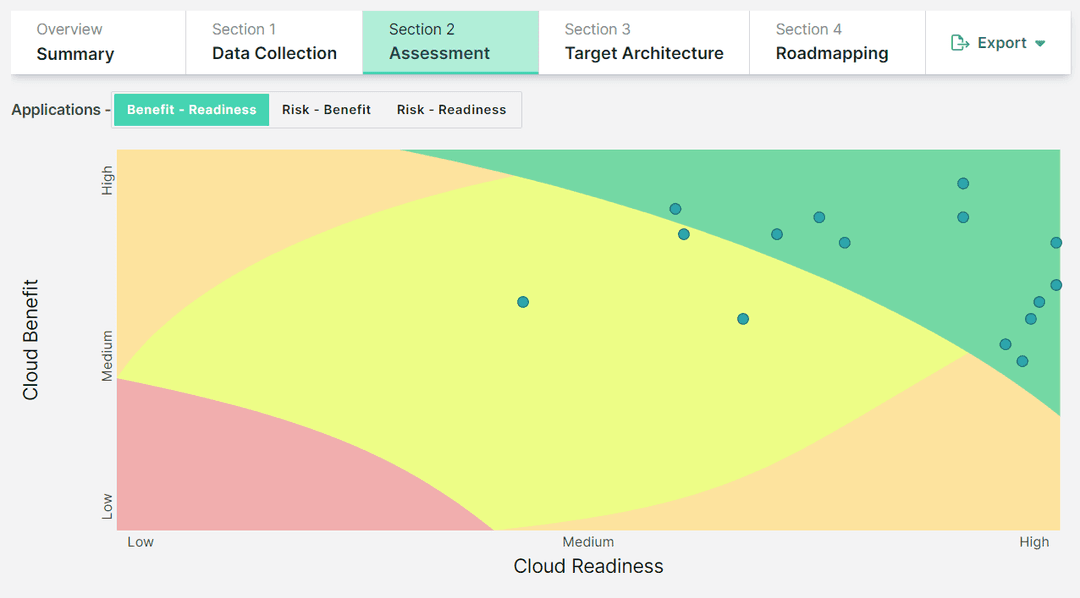1080x598 pixels.
Task: Toggle the Risk - Readiness chart view
Action: tap(451, 110)
